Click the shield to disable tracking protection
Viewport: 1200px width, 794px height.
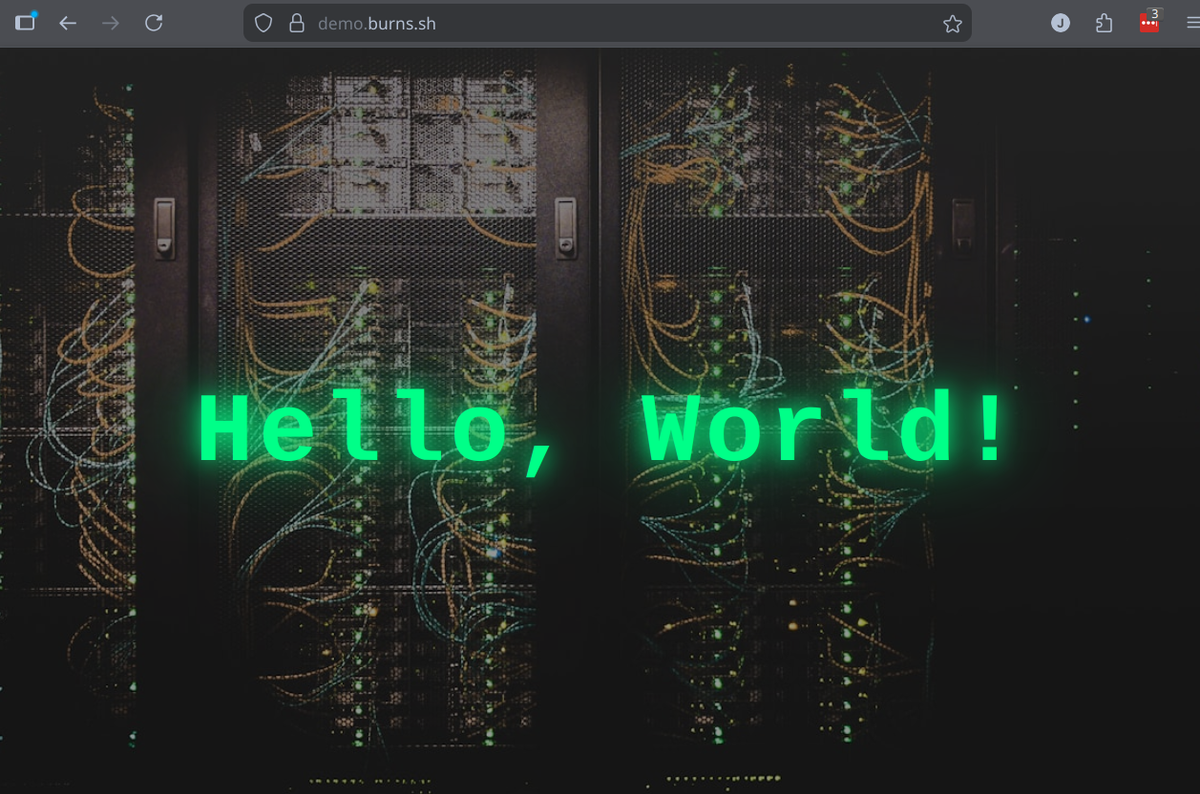(x=262, y=22)
